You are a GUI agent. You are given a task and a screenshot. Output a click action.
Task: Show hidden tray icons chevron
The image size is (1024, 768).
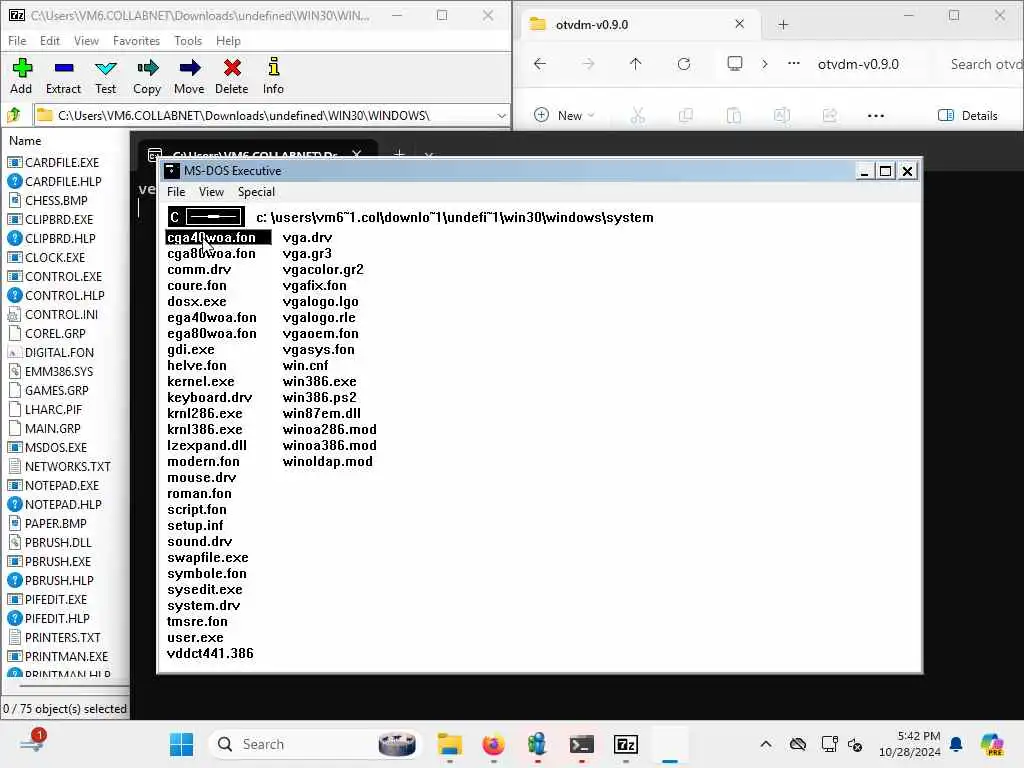766,744
